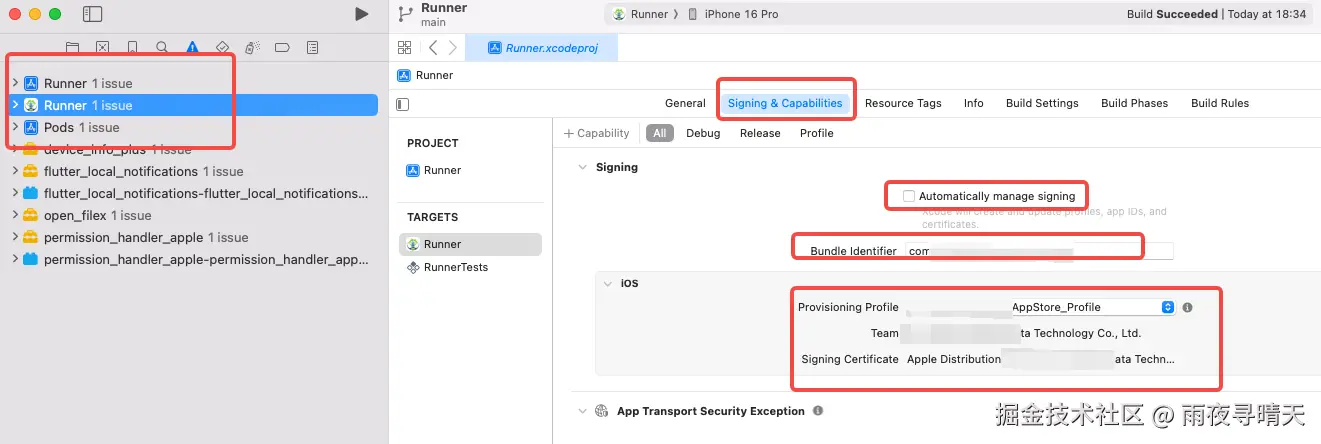Viewport: 1321px width, 444px height.
Task: Expand the Pods project in navigator
Action: (14, 127)
